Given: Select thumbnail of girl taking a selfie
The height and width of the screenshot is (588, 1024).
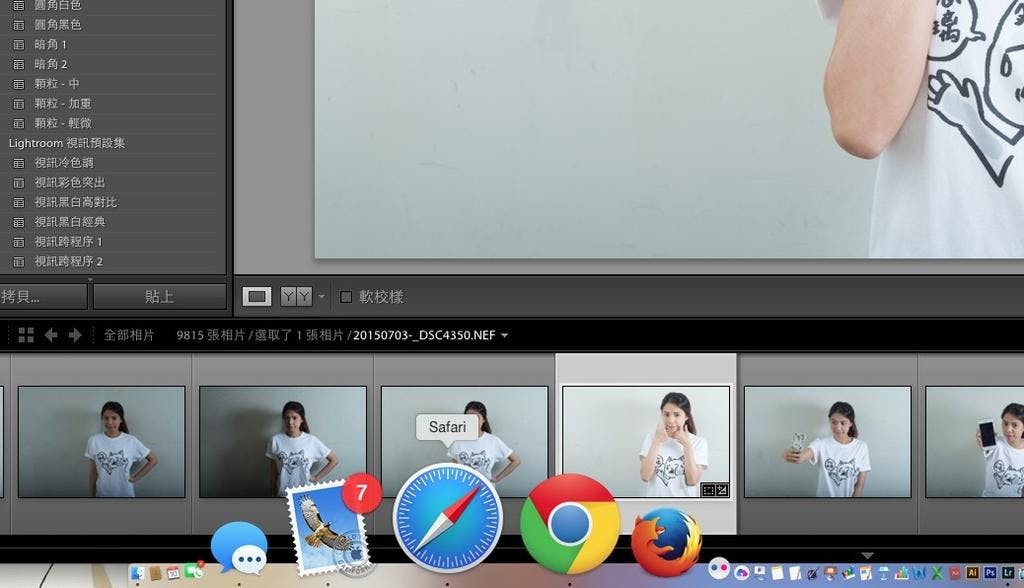Looking at the screenshot, I should 827,442.
